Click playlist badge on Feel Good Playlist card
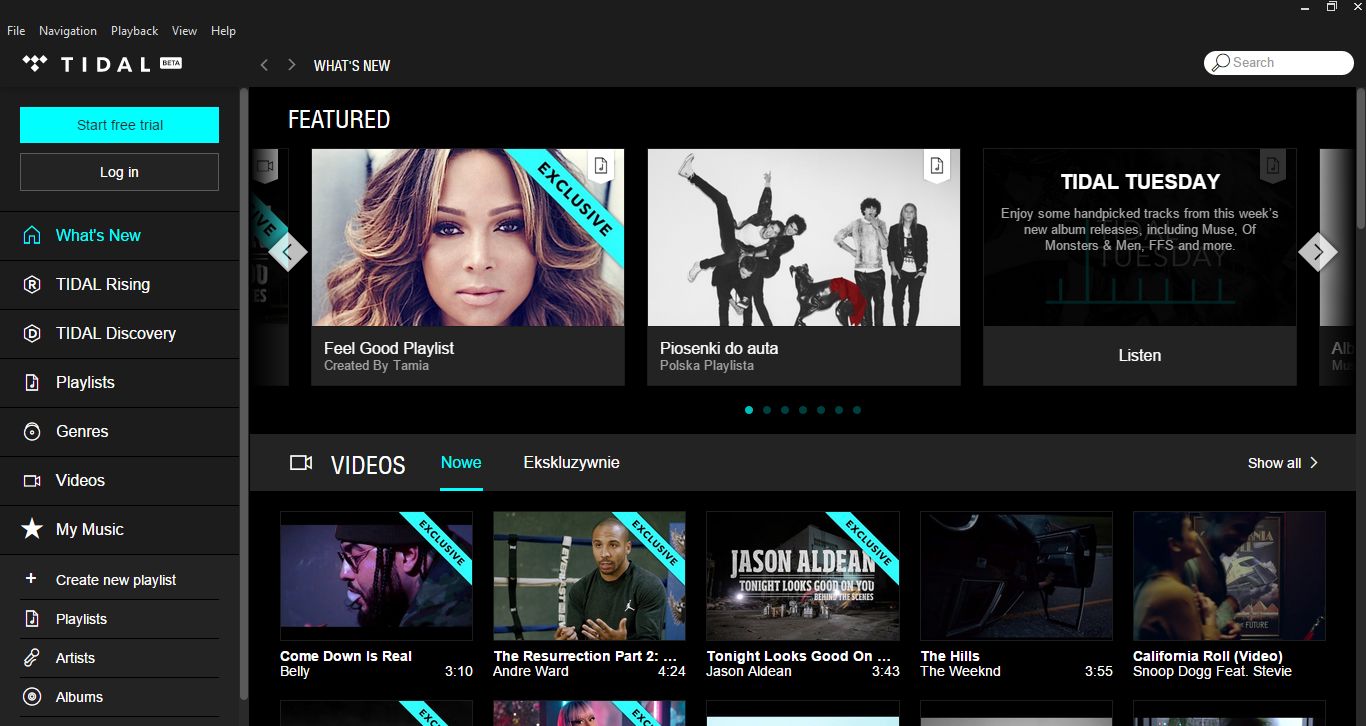This screenshot has height=726, width=1366. pyautogui.click(x=600, y=166)
